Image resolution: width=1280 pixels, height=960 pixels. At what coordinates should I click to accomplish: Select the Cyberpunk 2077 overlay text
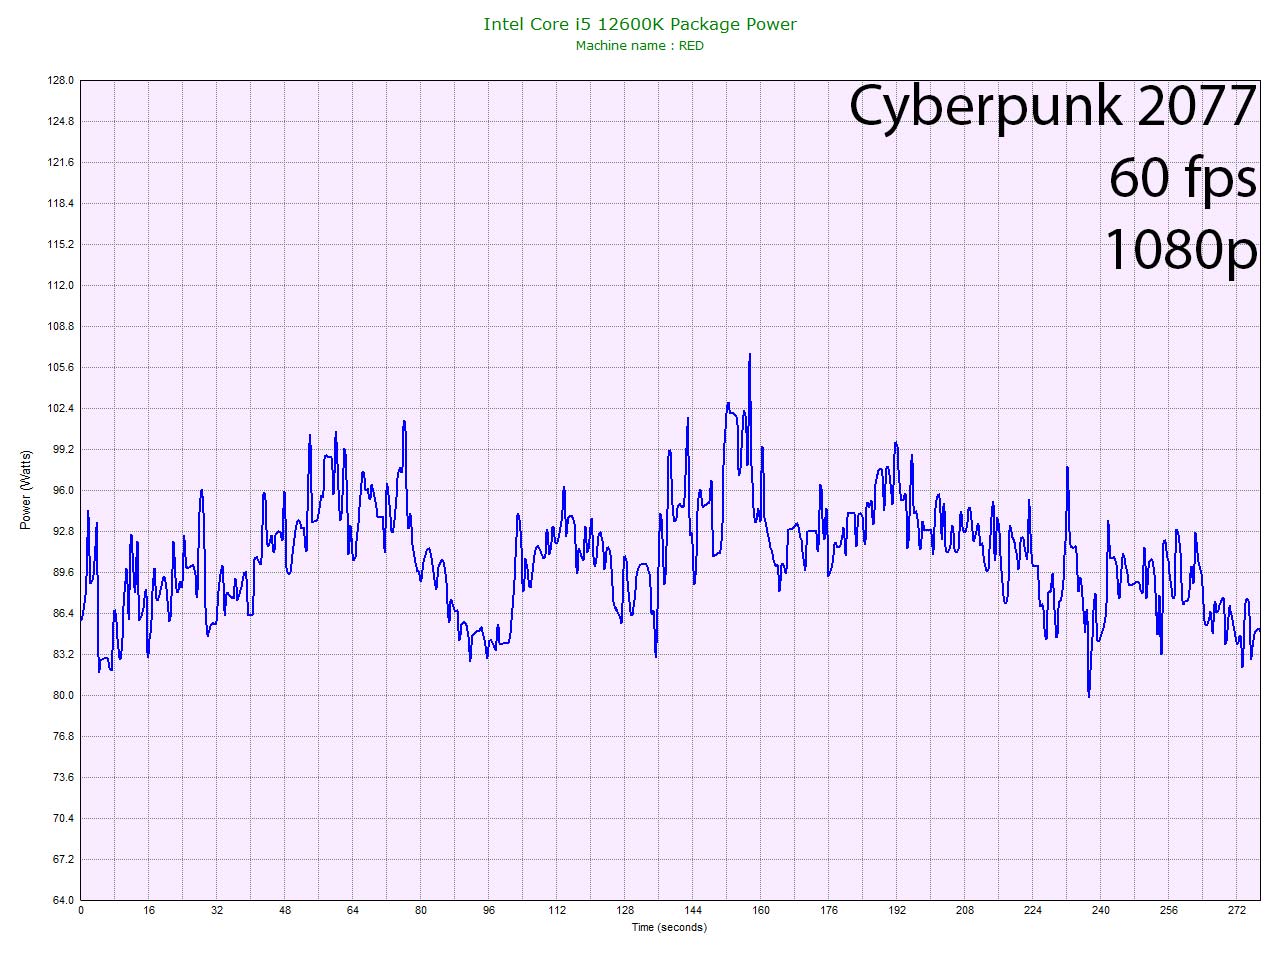(1052, 106)
